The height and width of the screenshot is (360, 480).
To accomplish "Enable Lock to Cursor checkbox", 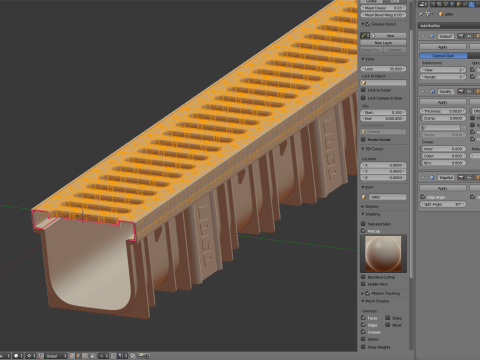I will (363, 90).
